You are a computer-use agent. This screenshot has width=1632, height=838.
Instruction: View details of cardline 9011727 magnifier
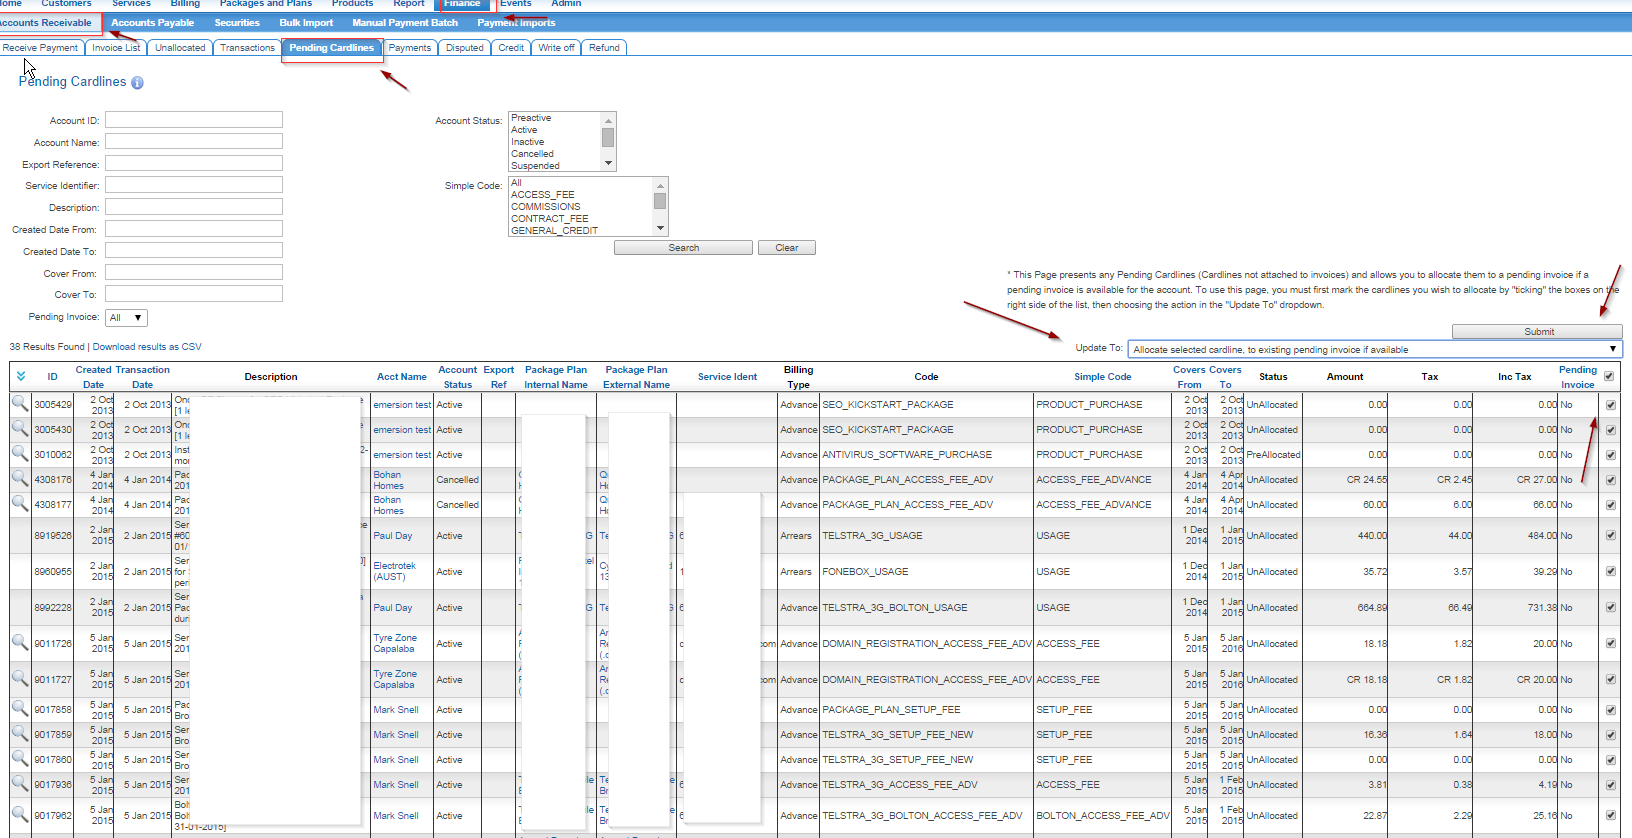[20, 678]
